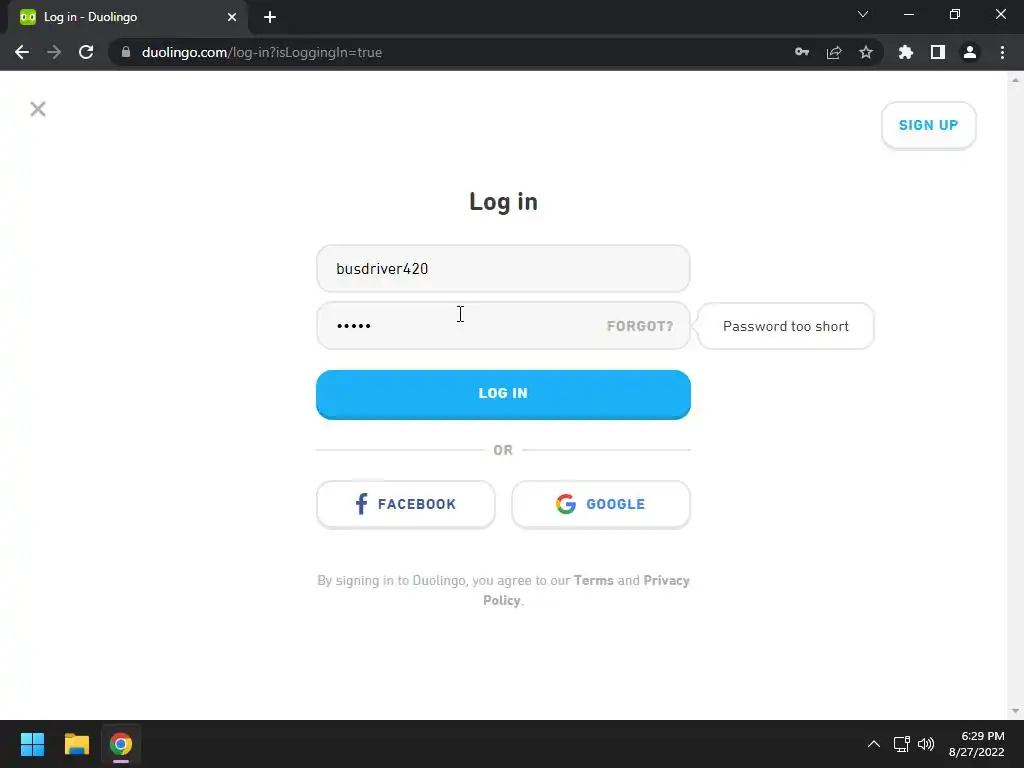Focus the username field containing busdriver420
The height and width of the screenshot is (768, 1024).
pos(503,268)
